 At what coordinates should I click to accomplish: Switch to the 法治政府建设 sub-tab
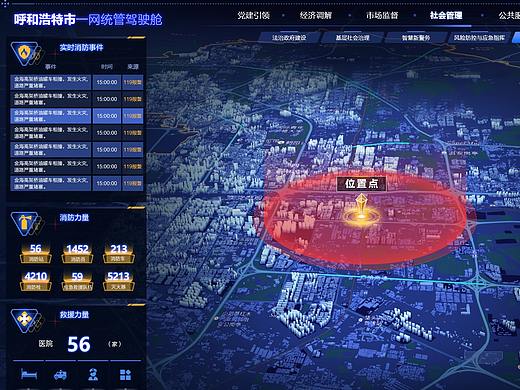click(289, 38)
